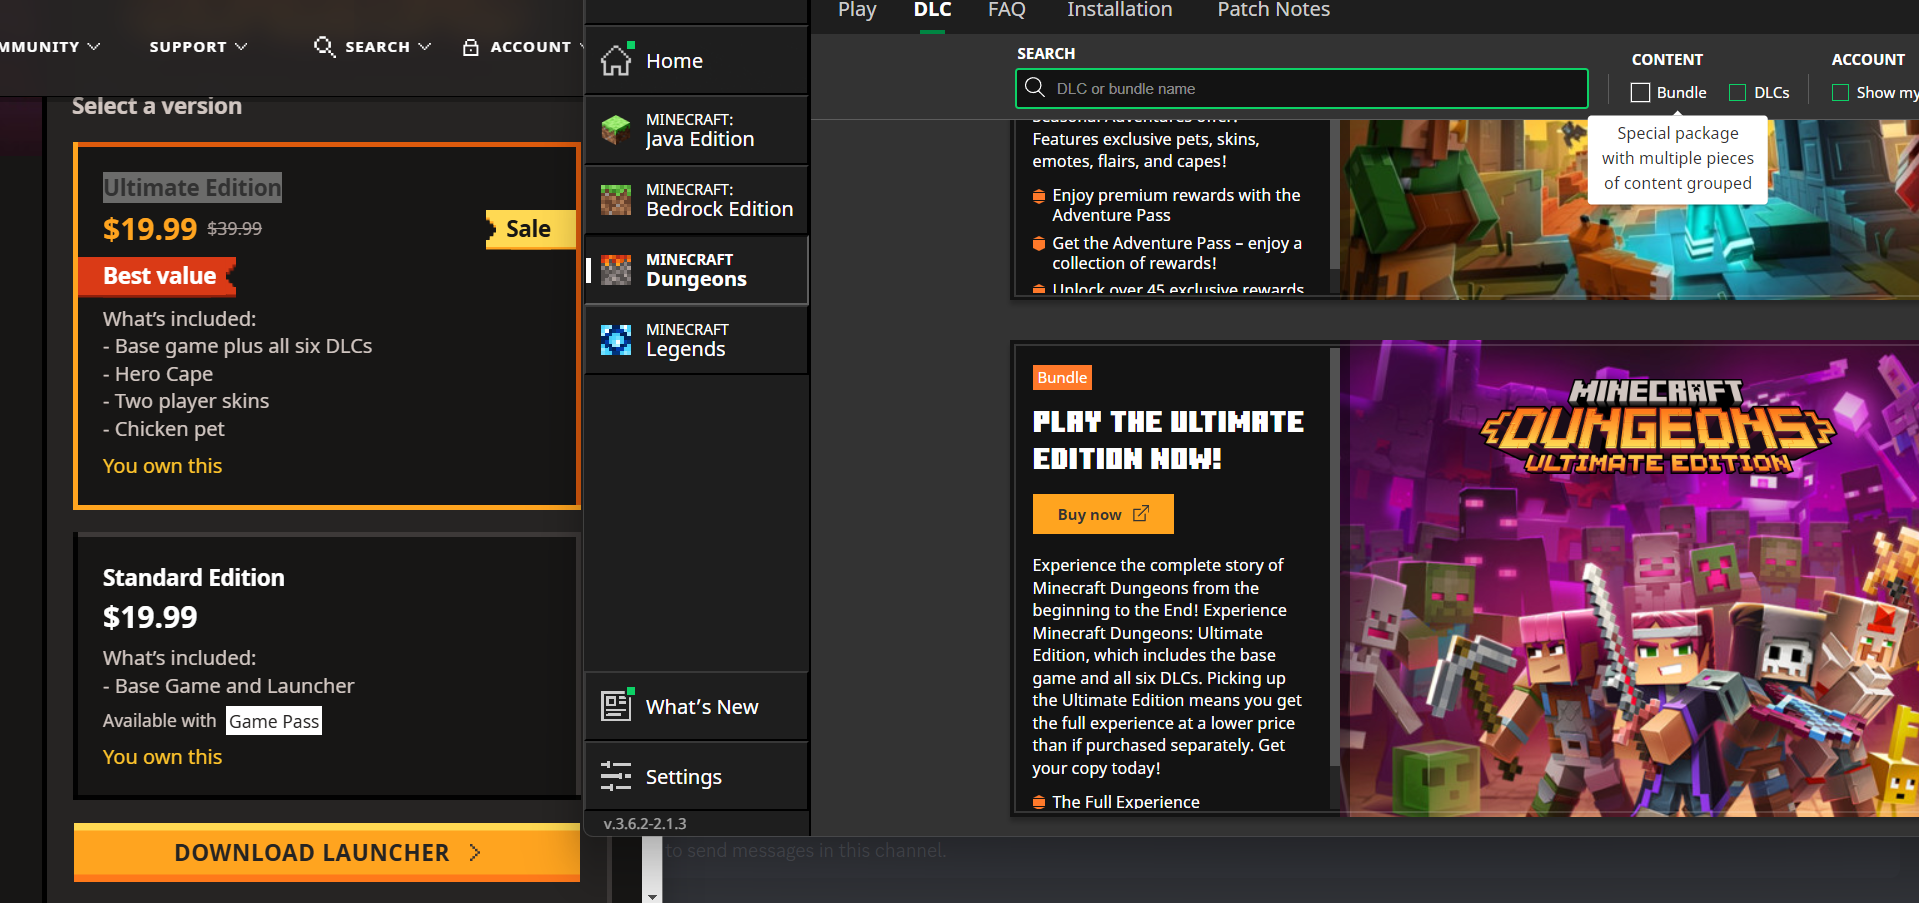Click the external link icon on Buy now
1919x903 pixels.
(x=1141, y=514)
